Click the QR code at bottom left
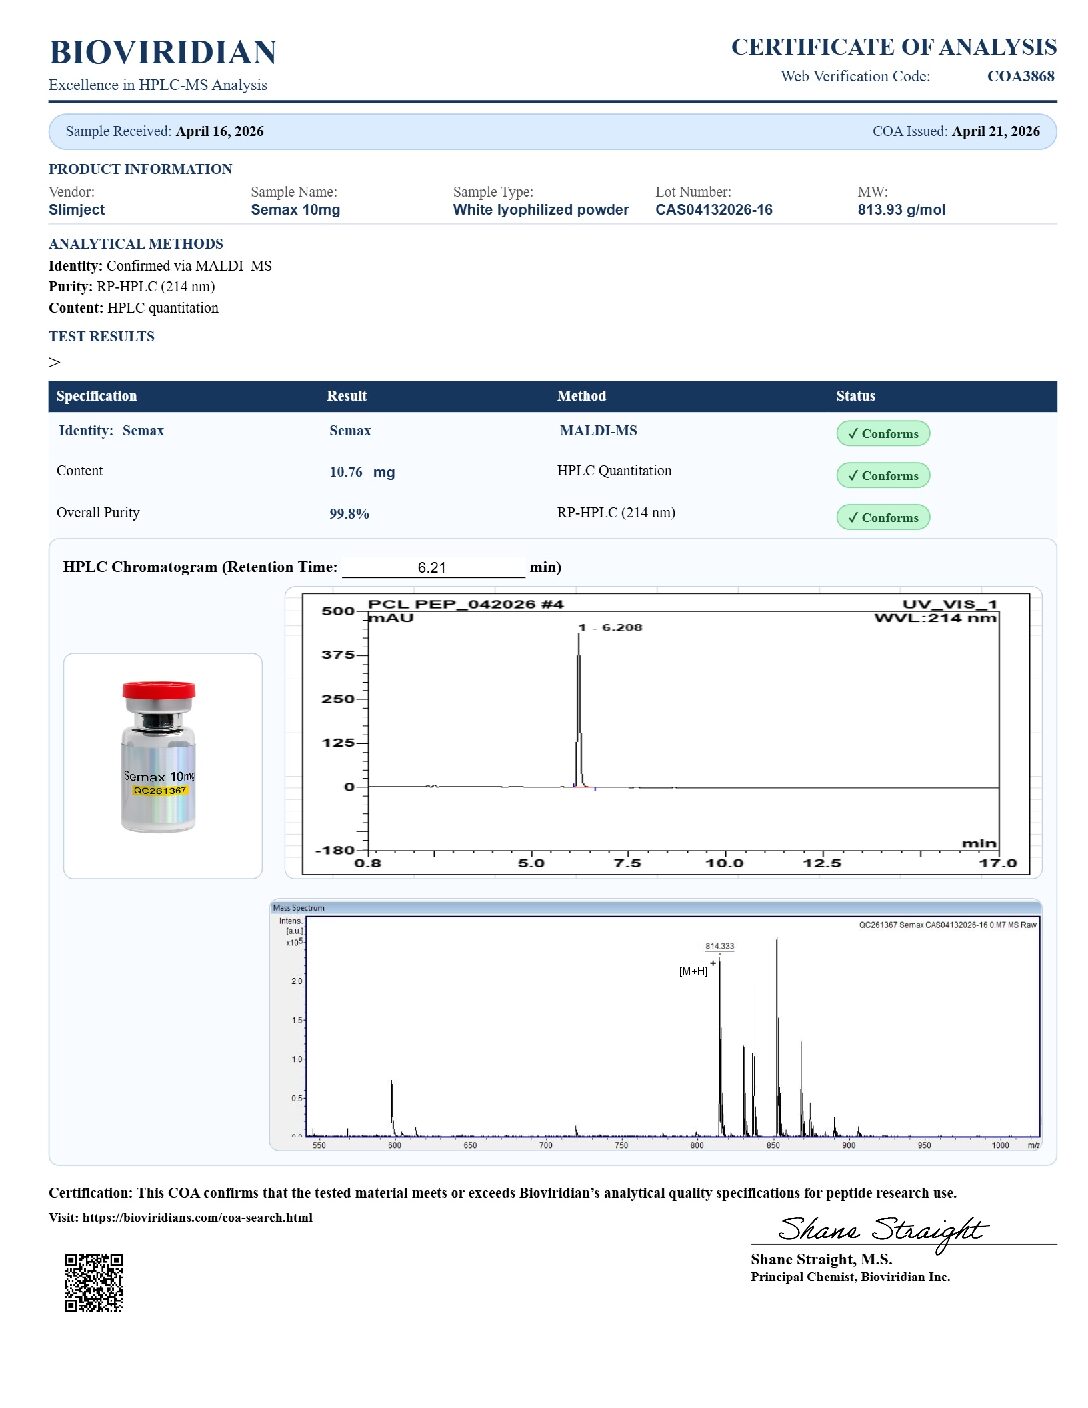 coord(94,1282)
